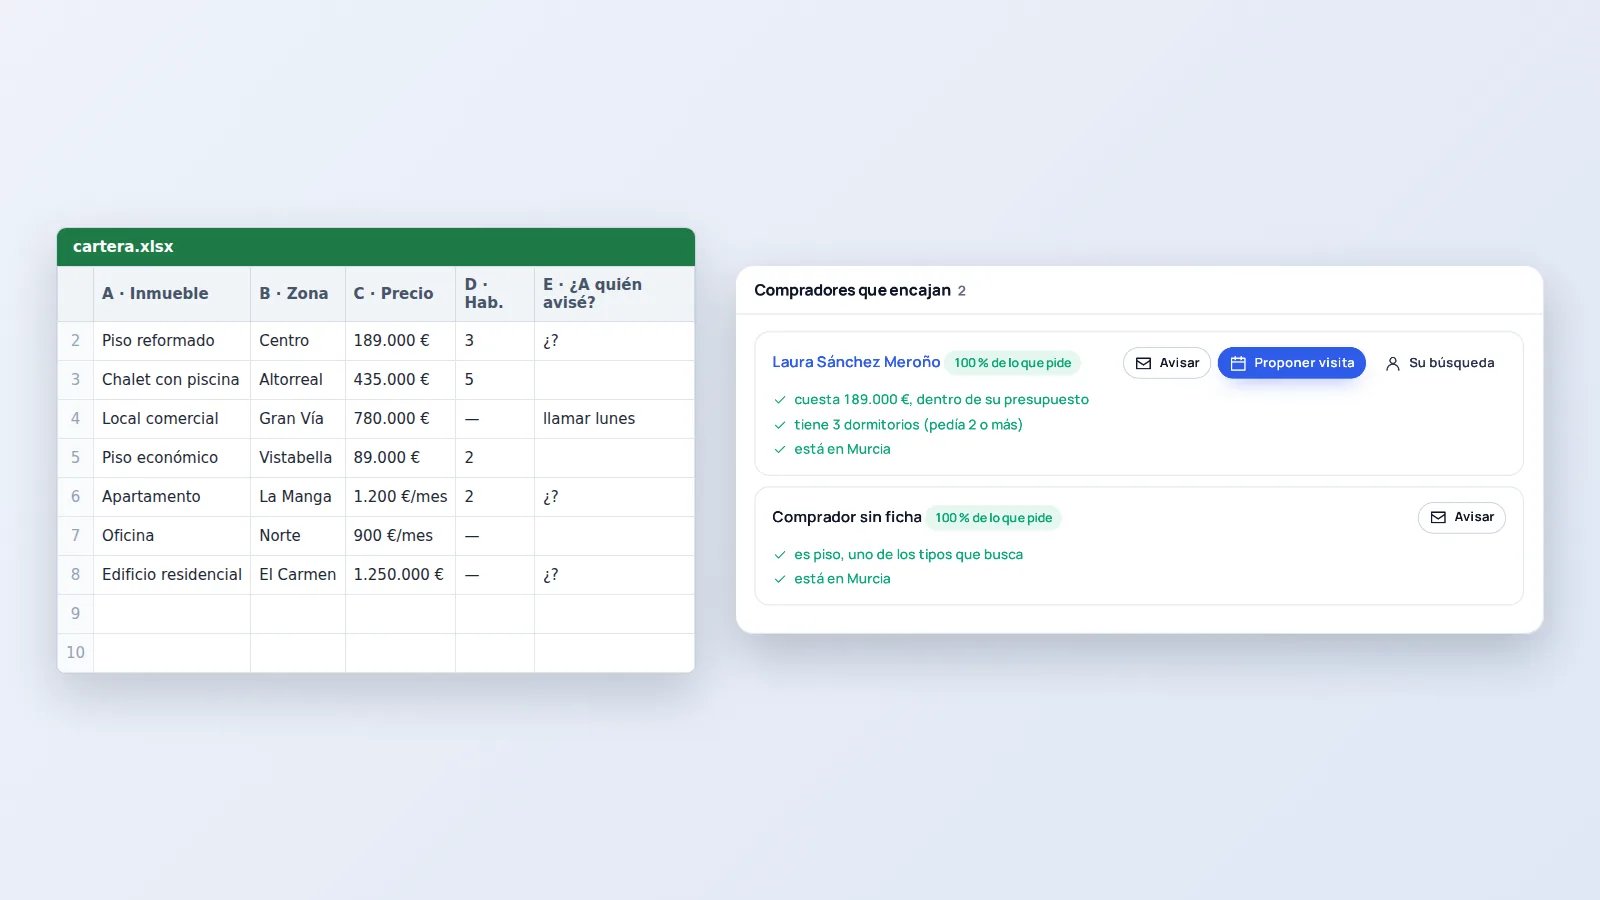This screenshot has height=900, width=1600.
Task: Select the '780.000 €' price cell
Action: pyautogui.click(x=400, y=419)
